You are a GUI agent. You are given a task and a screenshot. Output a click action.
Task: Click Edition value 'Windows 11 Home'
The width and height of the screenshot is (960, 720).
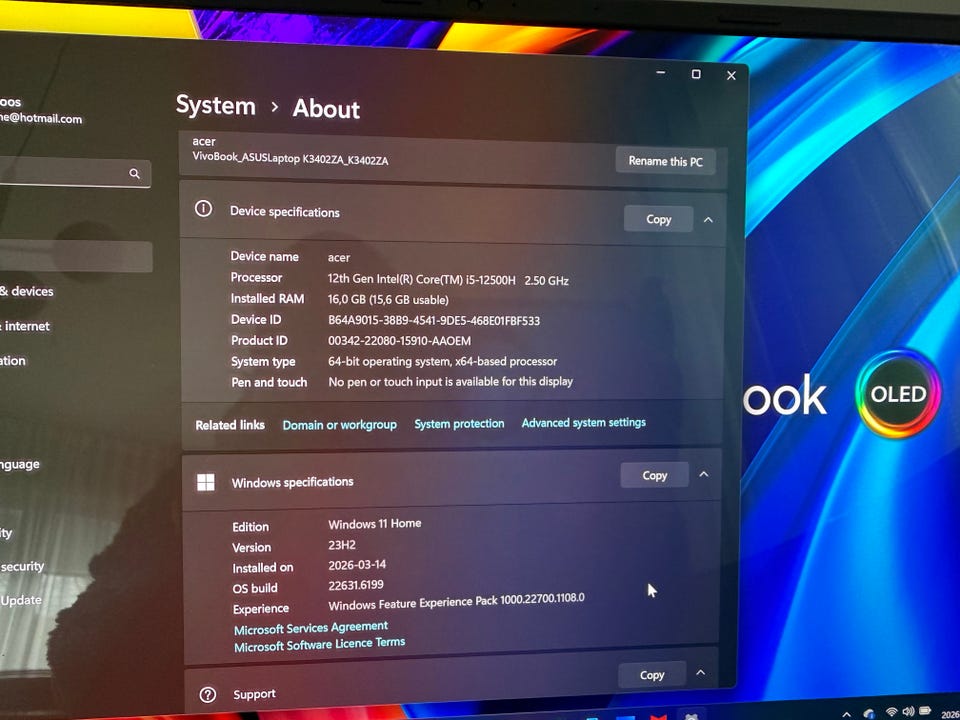(x=375, y=523)
